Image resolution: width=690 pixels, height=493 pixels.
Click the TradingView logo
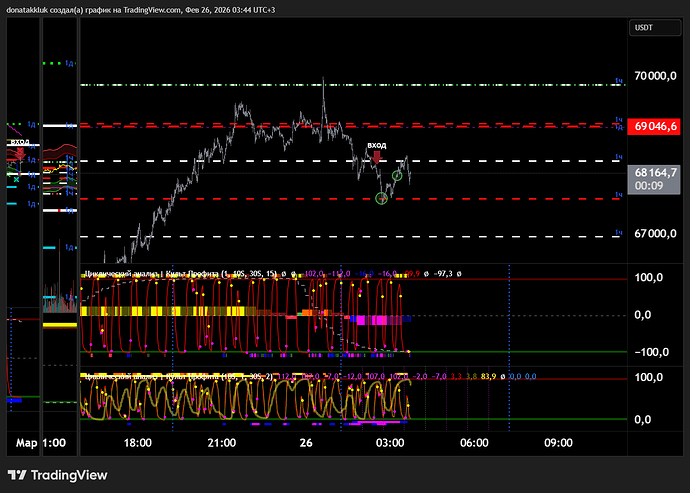(x=57, y=476)
